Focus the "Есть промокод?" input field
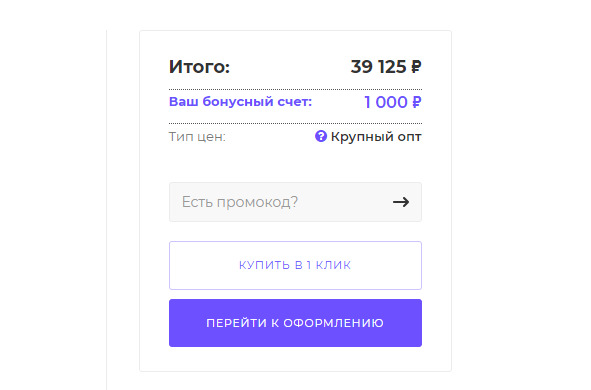This screenshot has width=591, height=390. 295,202
